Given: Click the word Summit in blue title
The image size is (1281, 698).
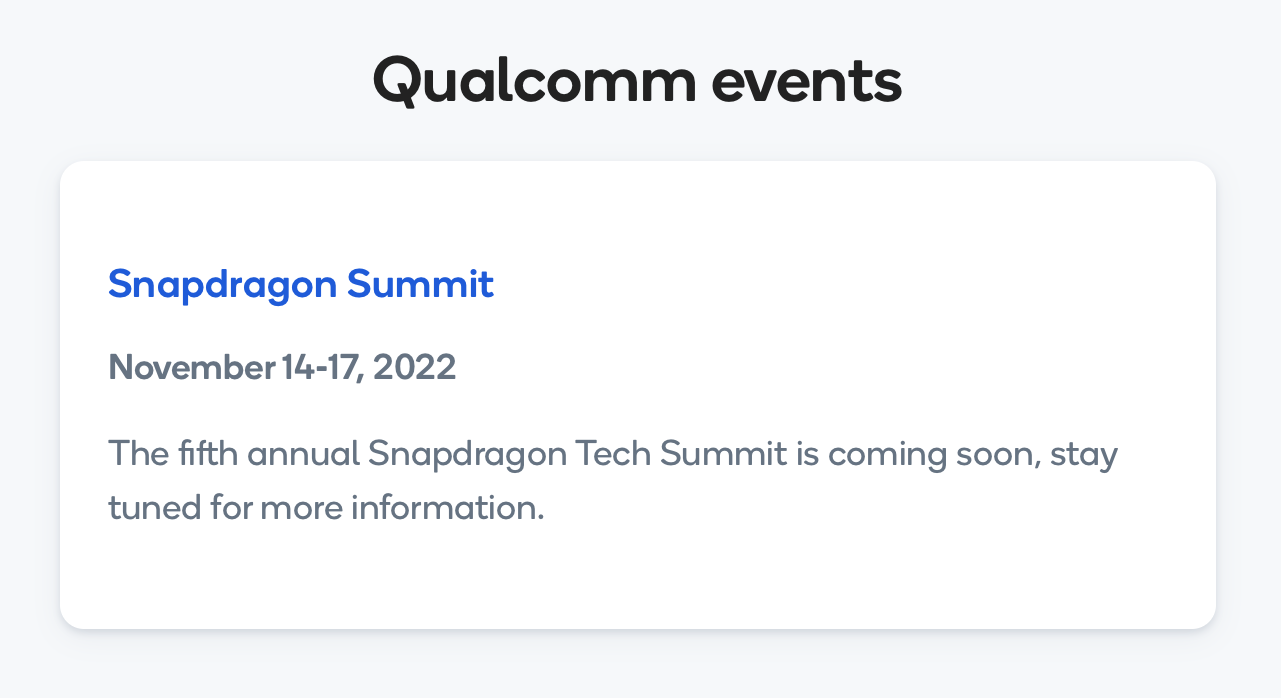Looking at the screenshot, I should [x=420, y=284].
